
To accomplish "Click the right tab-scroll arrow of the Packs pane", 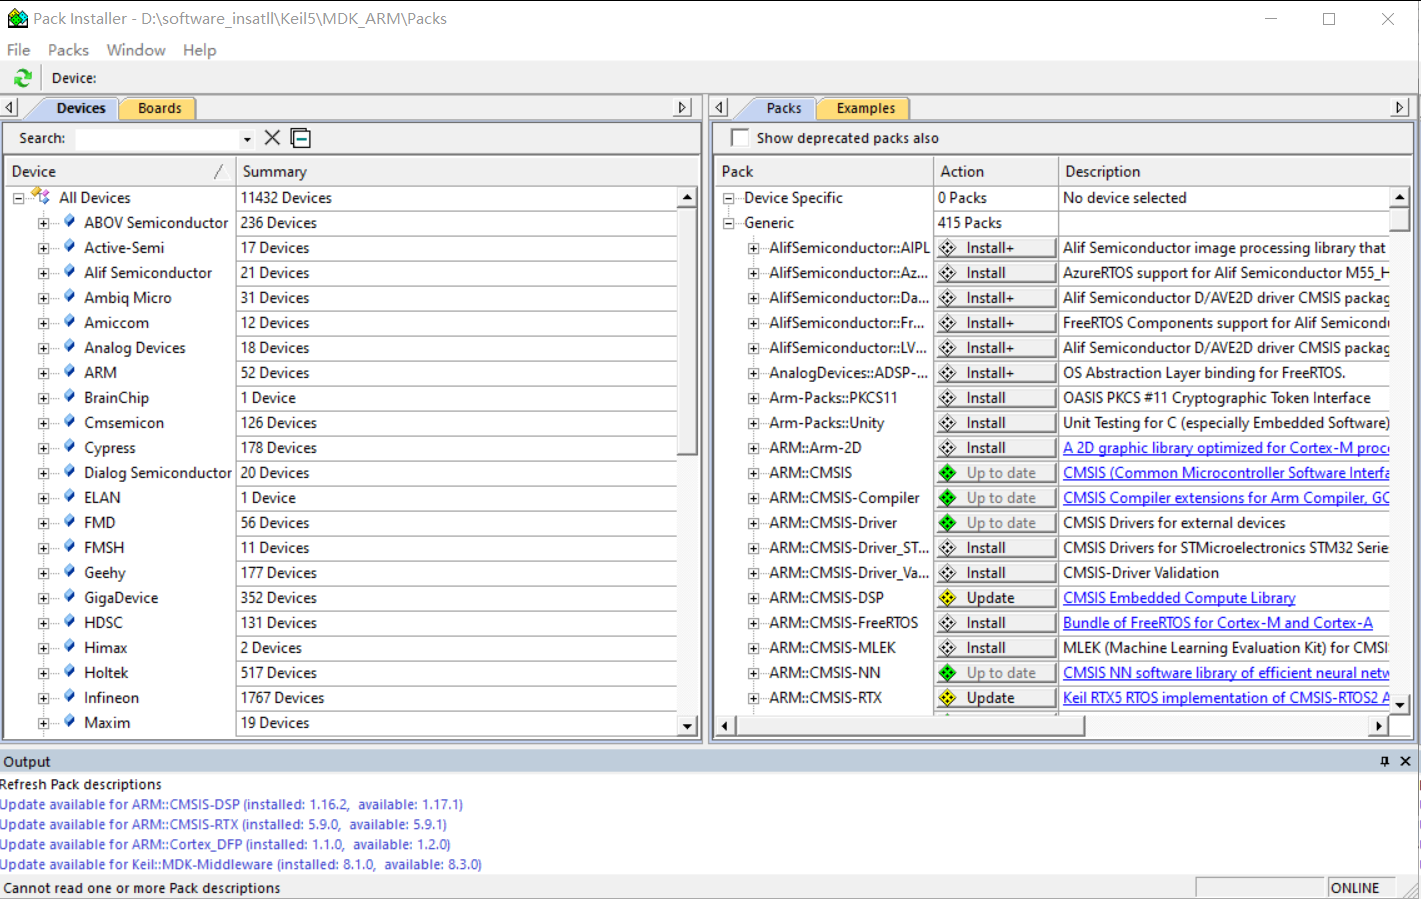I will (x=1400, y=108).
